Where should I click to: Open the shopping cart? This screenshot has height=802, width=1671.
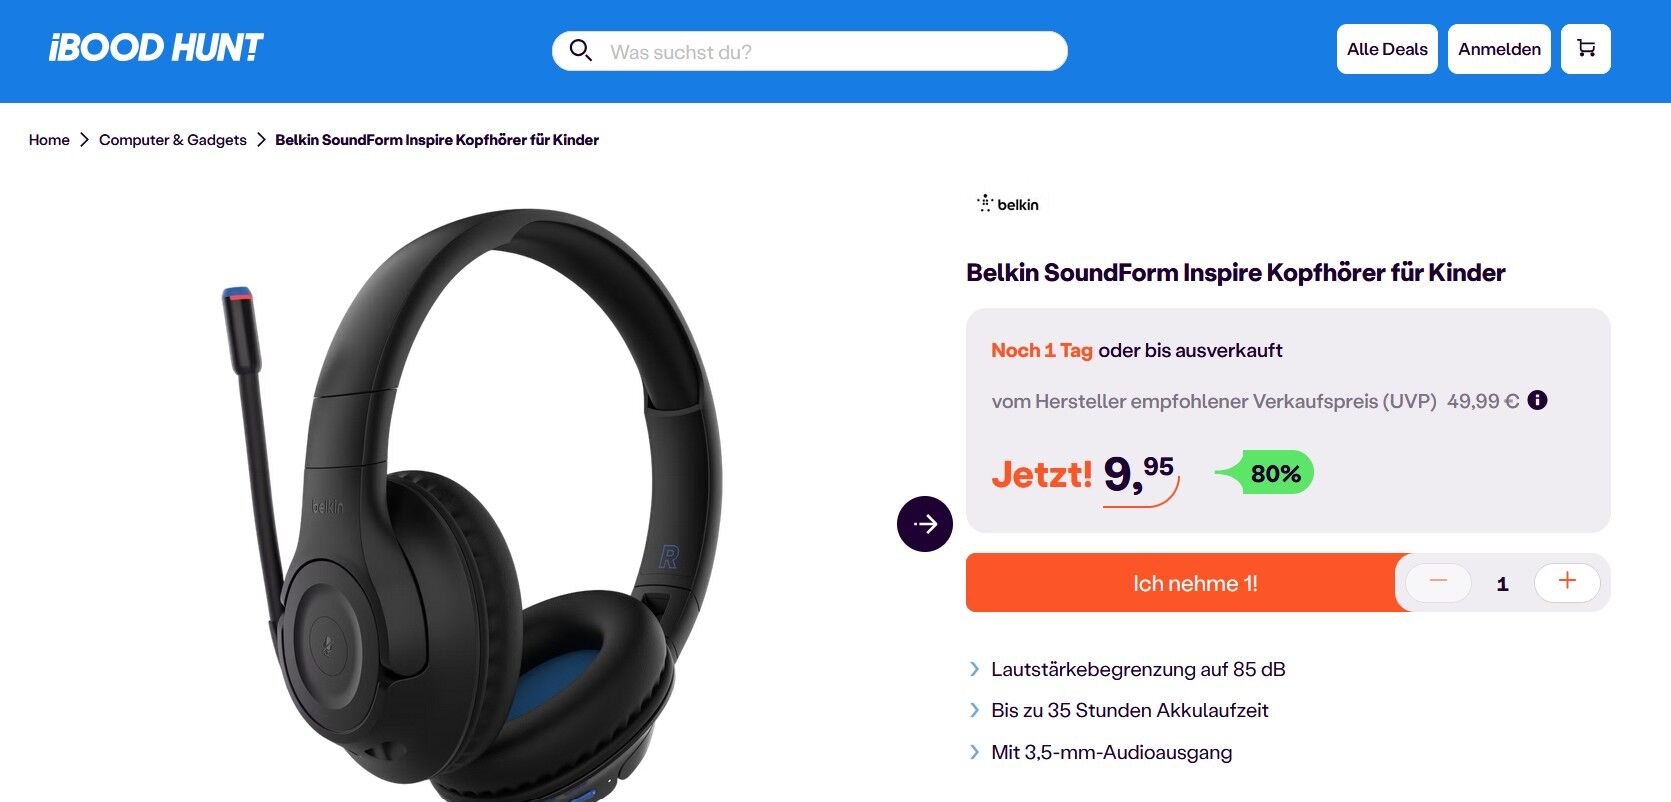coord(1585,49)
